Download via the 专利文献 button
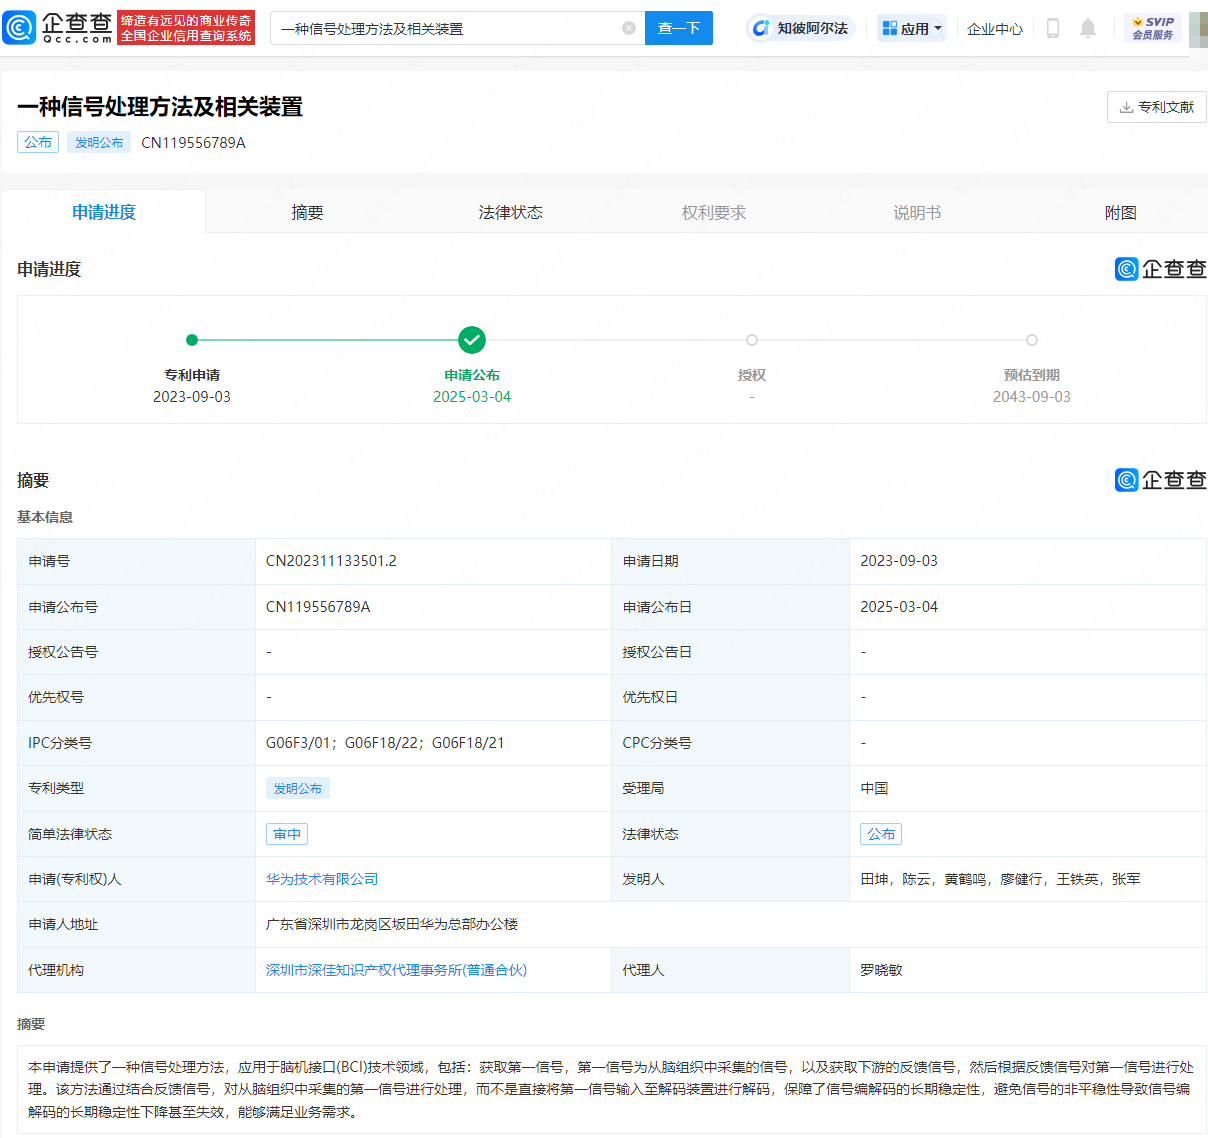Screen dimensions: 1208x1138 click(1156, 107)
